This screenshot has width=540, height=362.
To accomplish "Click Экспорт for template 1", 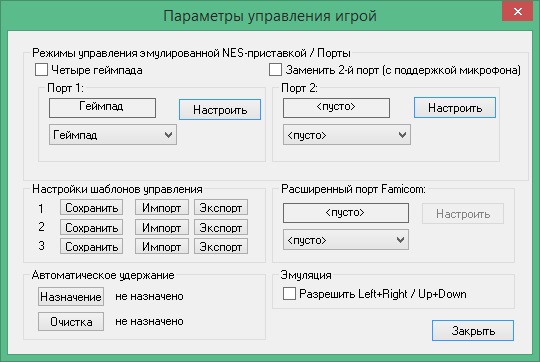I will [x=221, y=208].
